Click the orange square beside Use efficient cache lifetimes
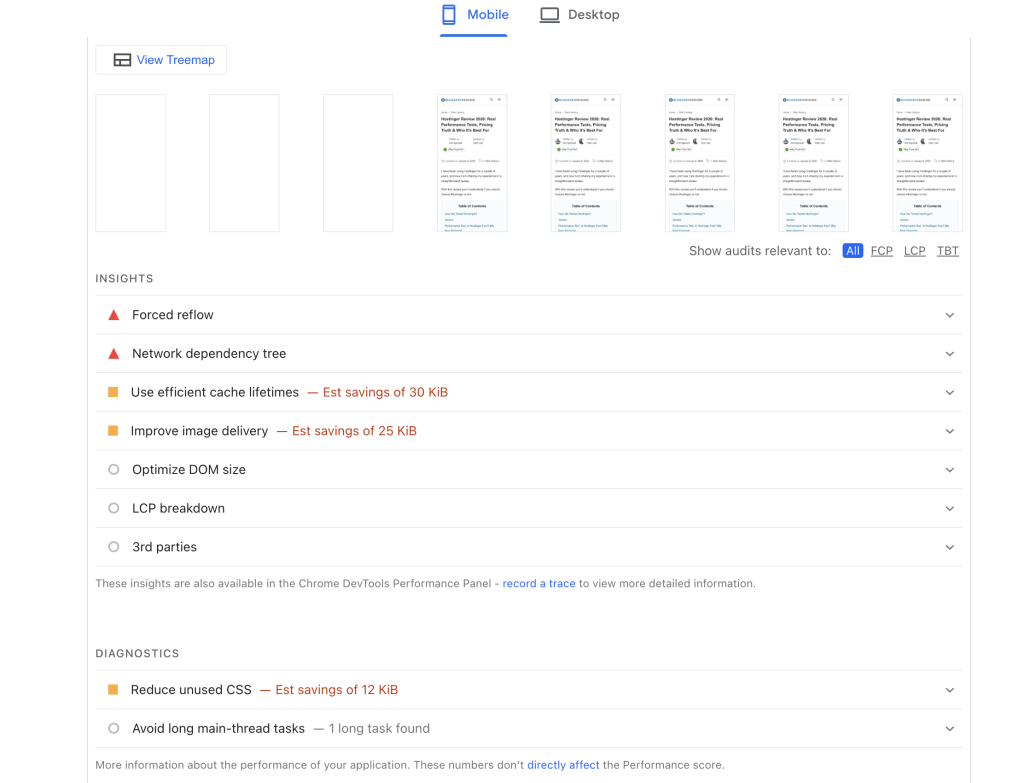 (113, 392)
